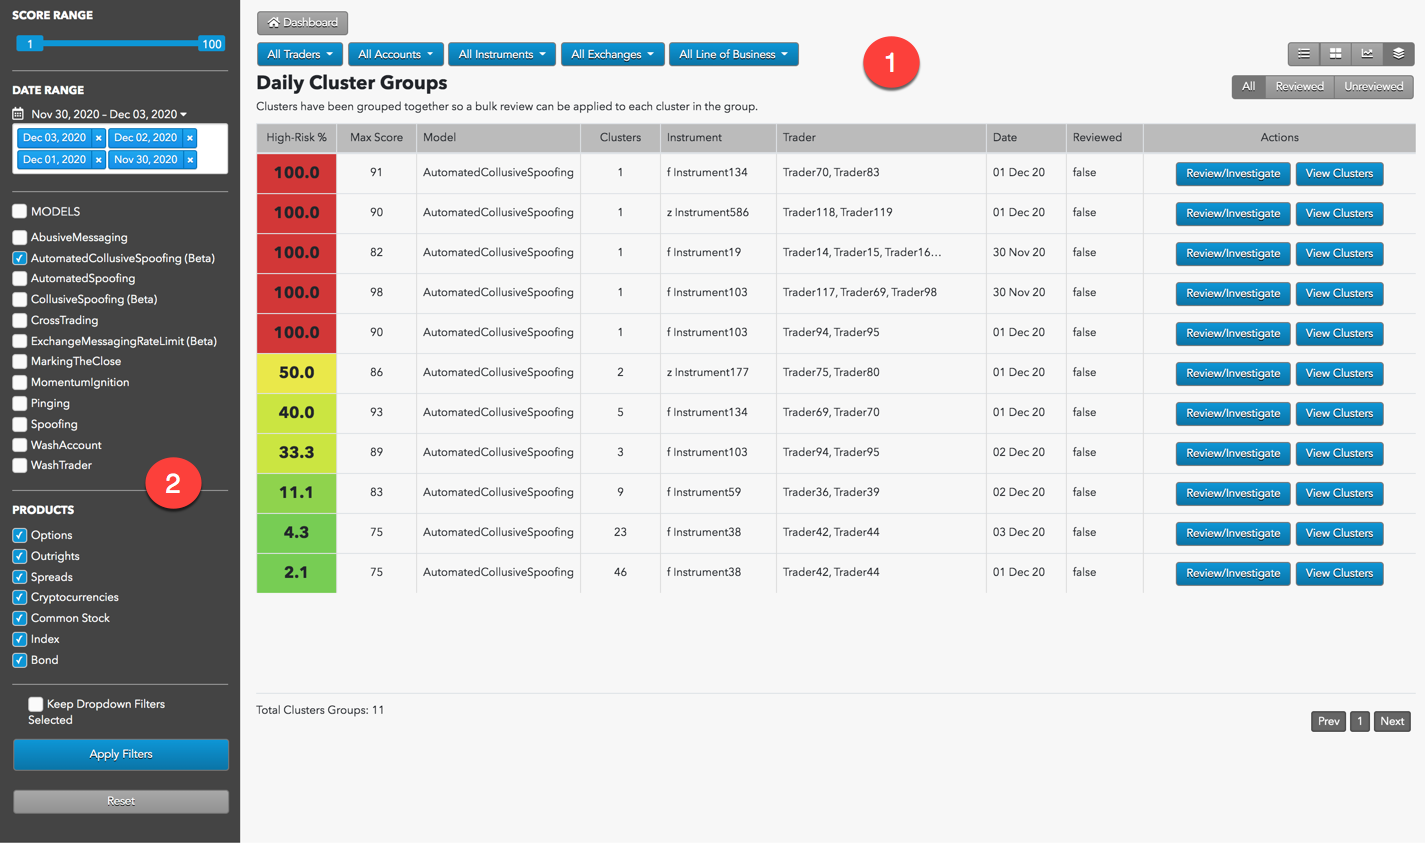Click the Apply Filters button
This screenshot has width=1425, height=844.
click(x=121, y=754)
